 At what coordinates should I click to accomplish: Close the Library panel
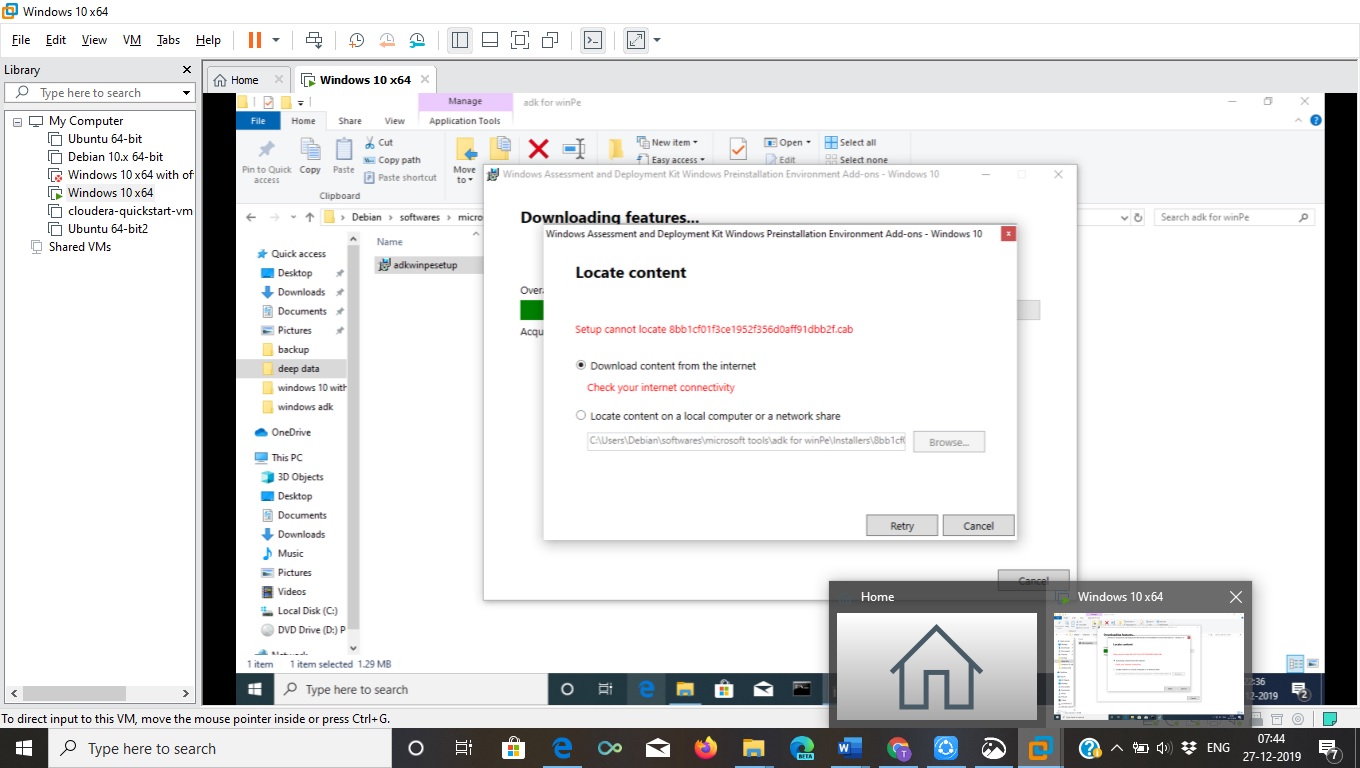(186, 70)
